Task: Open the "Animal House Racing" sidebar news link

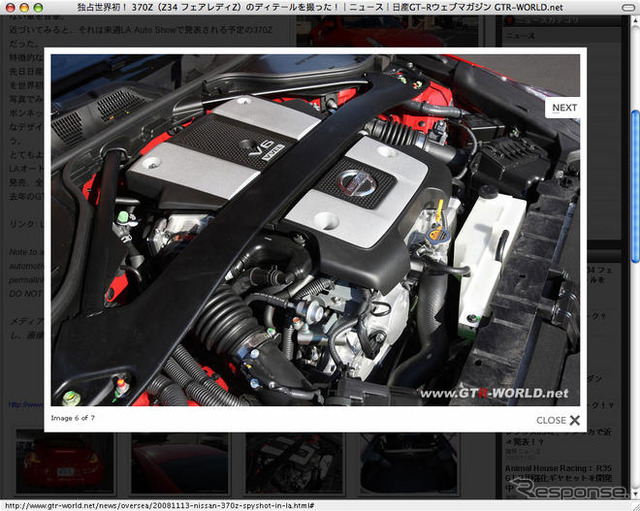Action: [x=558, y=478]
